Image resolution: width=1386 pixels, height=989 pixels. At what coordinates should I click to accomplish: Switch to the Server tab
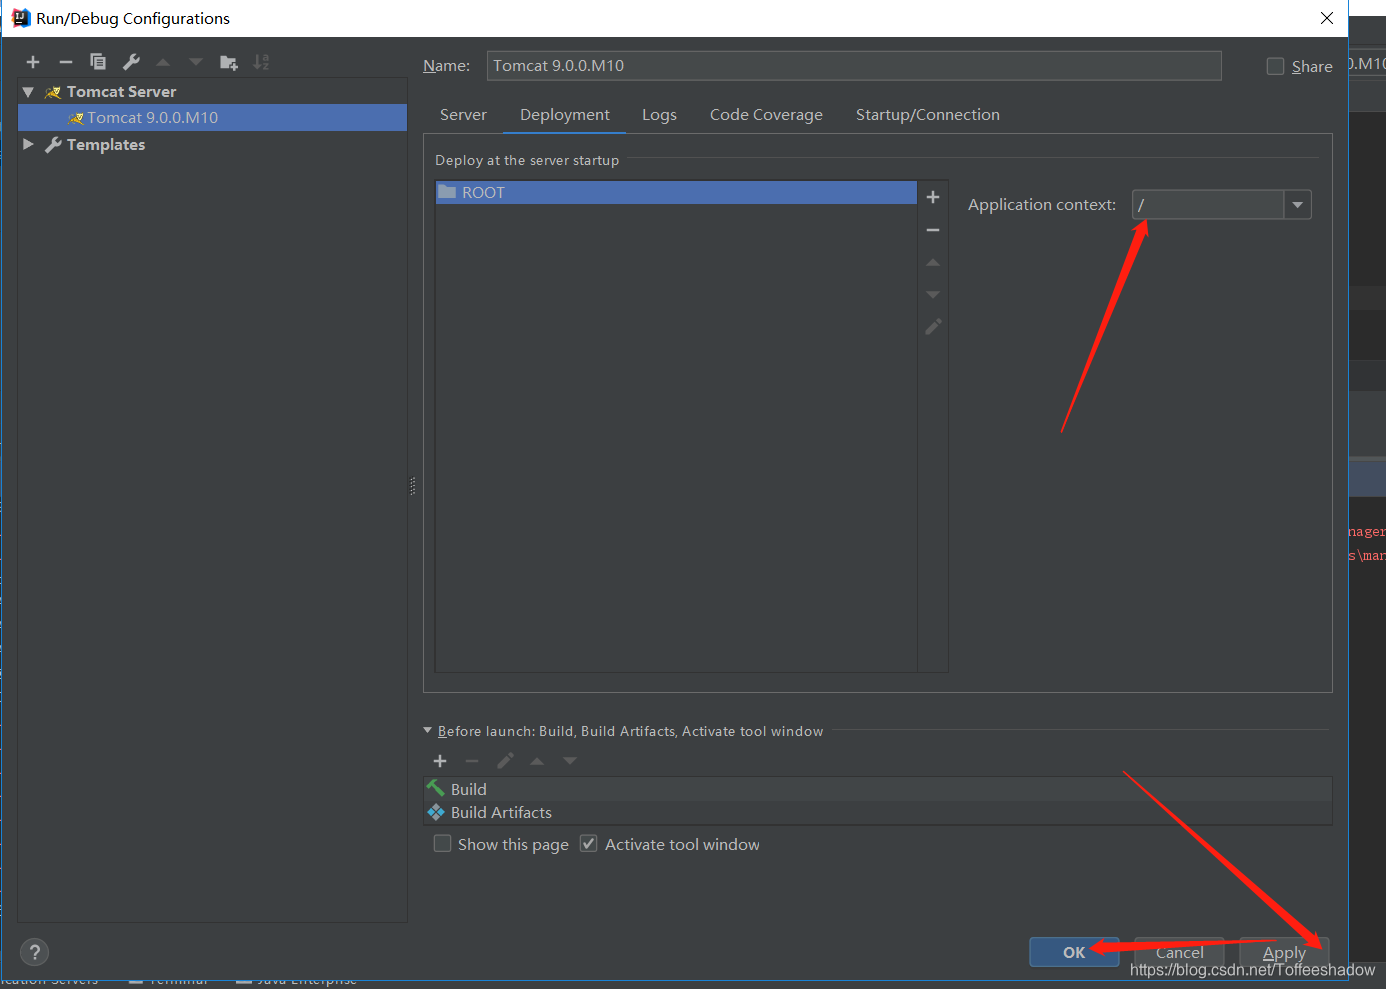[x=463, y=115]
